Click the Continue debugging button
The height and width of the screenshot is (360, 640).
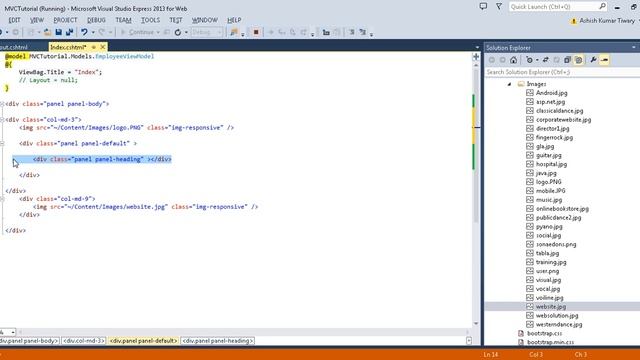coord(137,32)
